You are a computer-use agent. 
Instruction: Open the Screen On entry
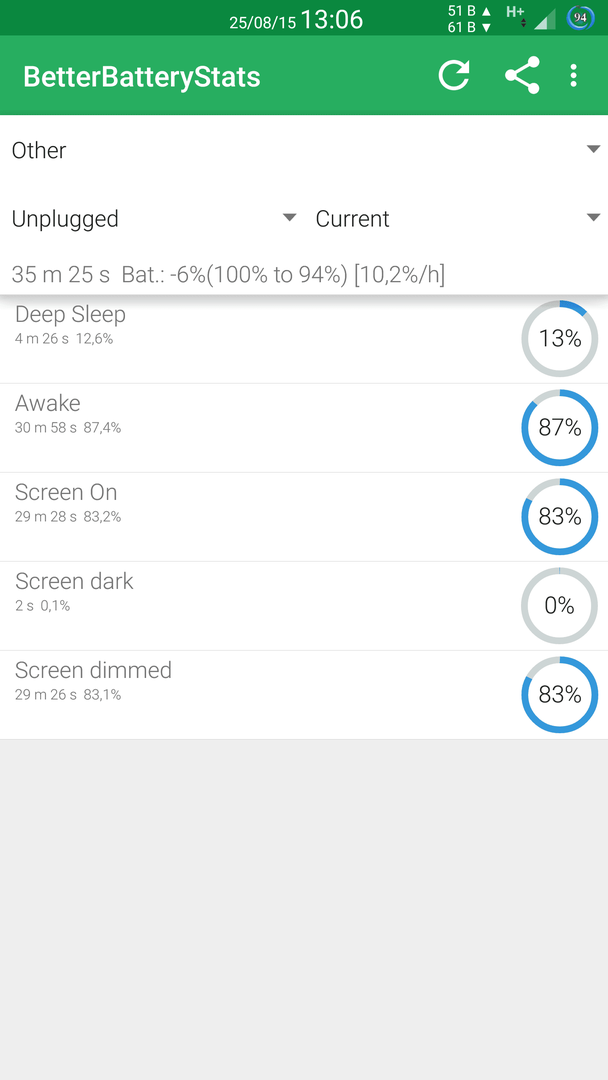[x=304, y=517]
